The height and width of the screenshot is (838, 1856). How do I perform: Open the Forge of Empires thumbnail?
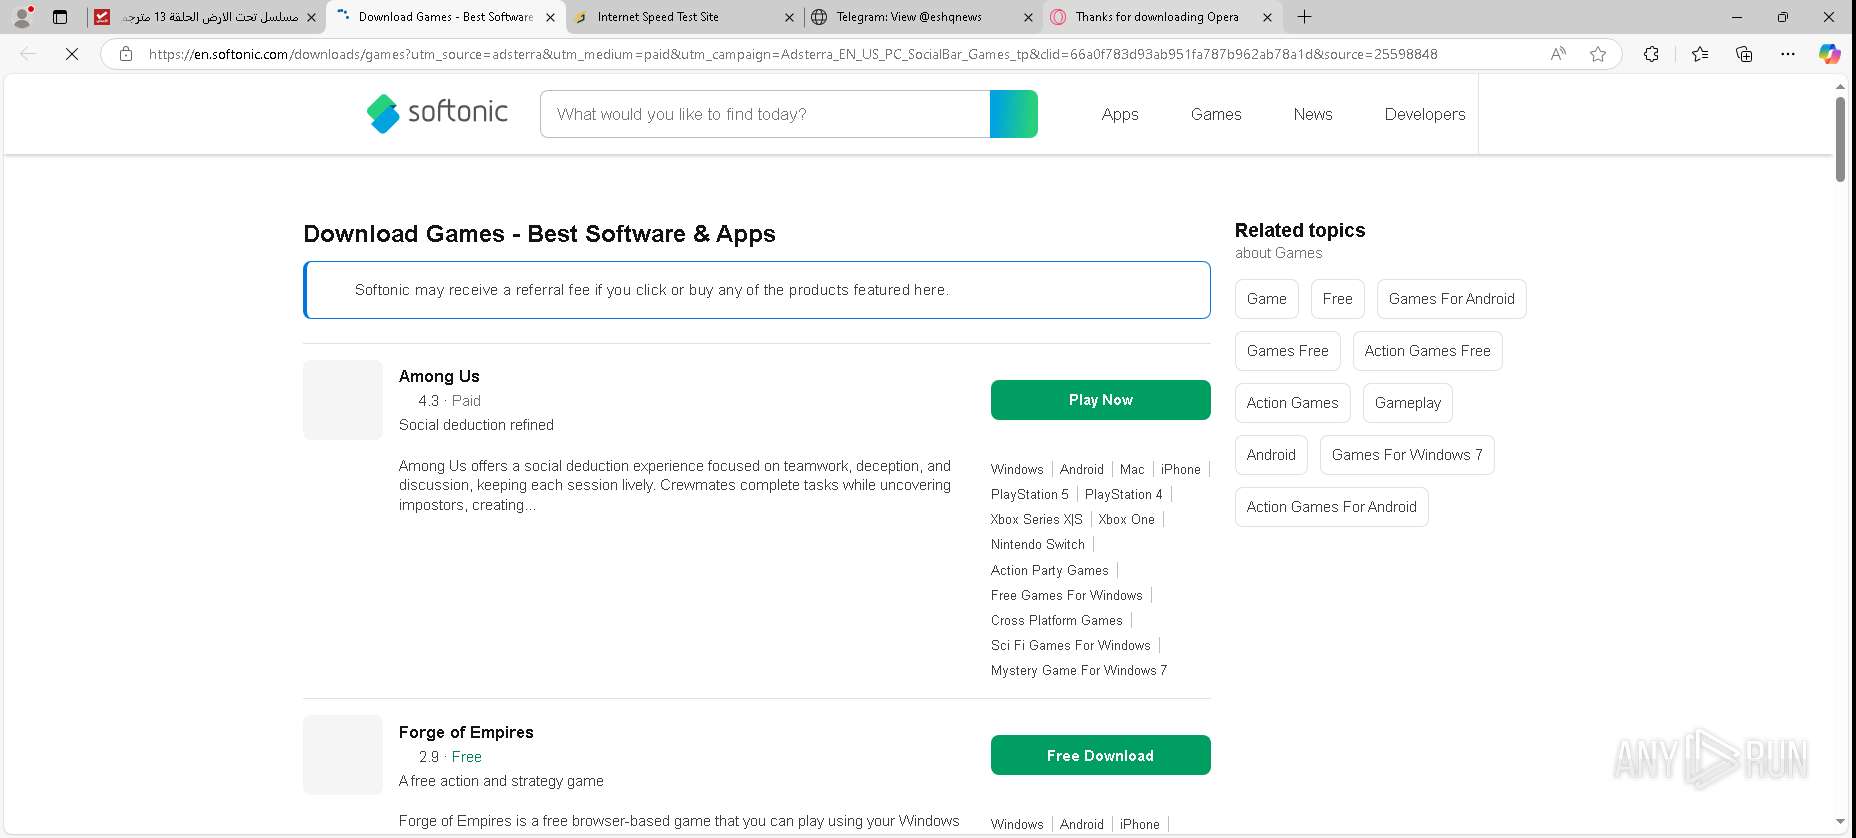coord(343,755)
